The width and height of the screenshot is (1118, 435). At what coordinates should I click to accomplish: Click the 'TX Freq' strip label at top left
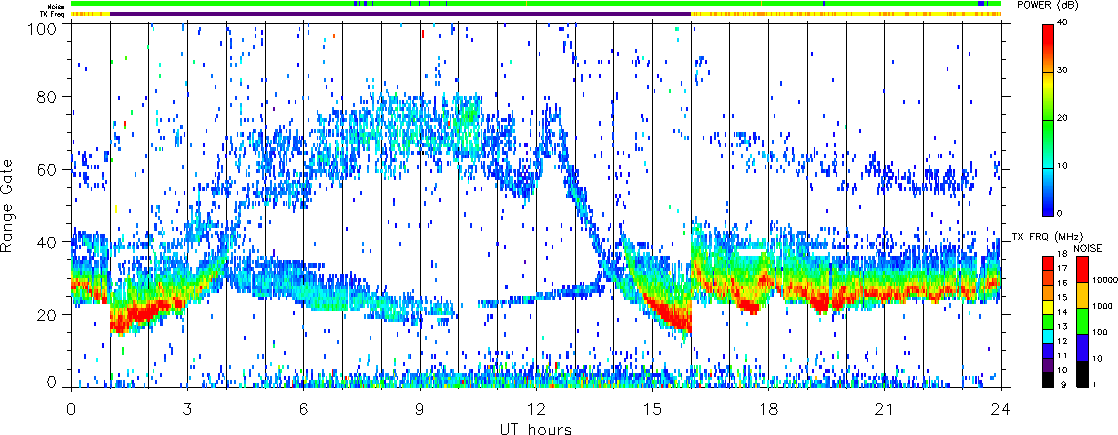(x=52, y=14)
